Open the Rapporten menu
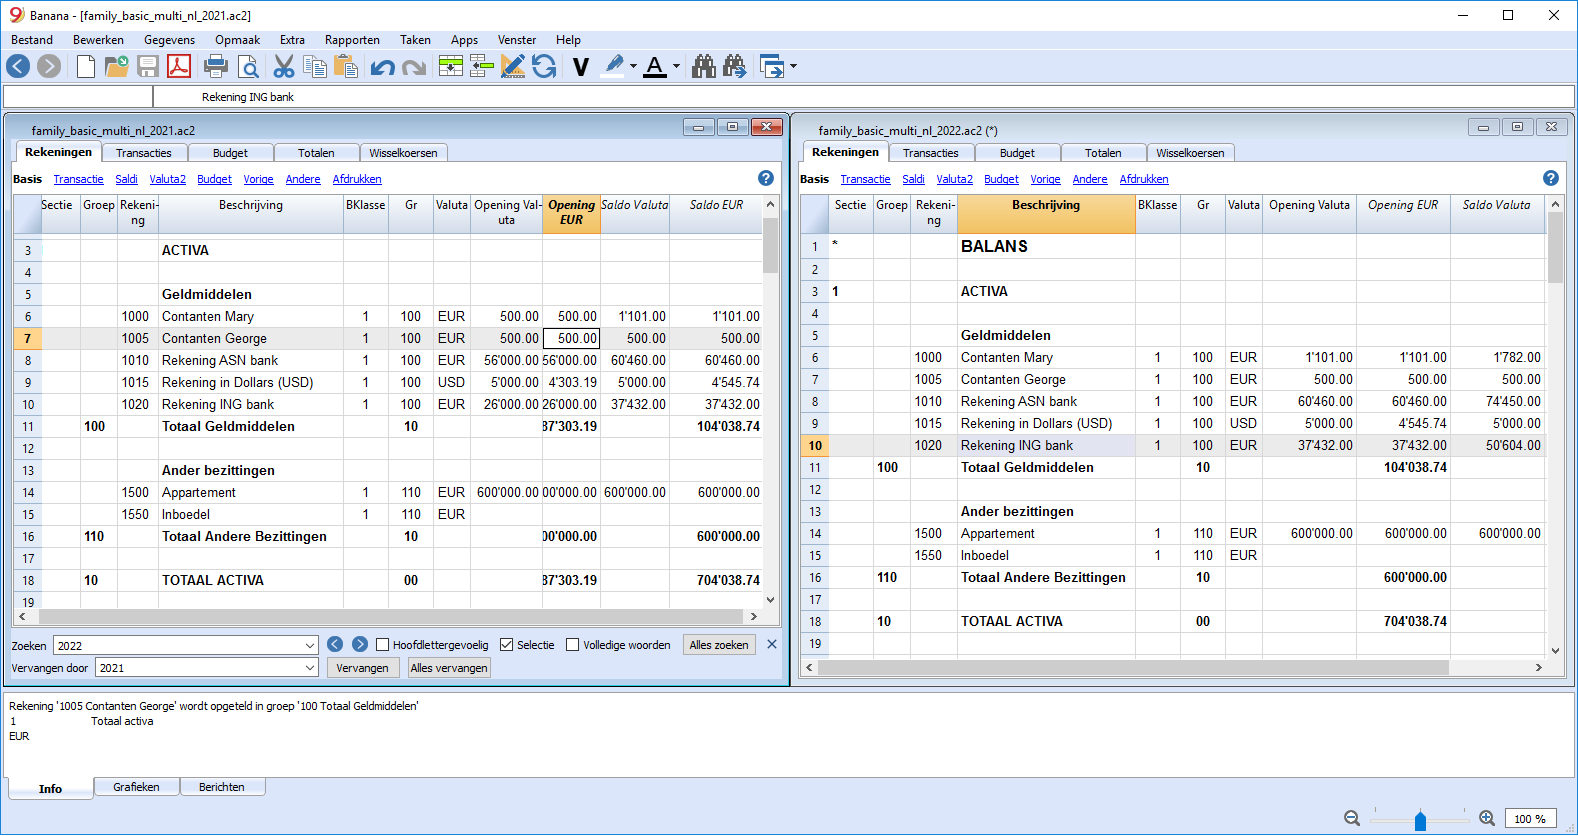The width and height of the screenshot is (1578, 836). 352,40
